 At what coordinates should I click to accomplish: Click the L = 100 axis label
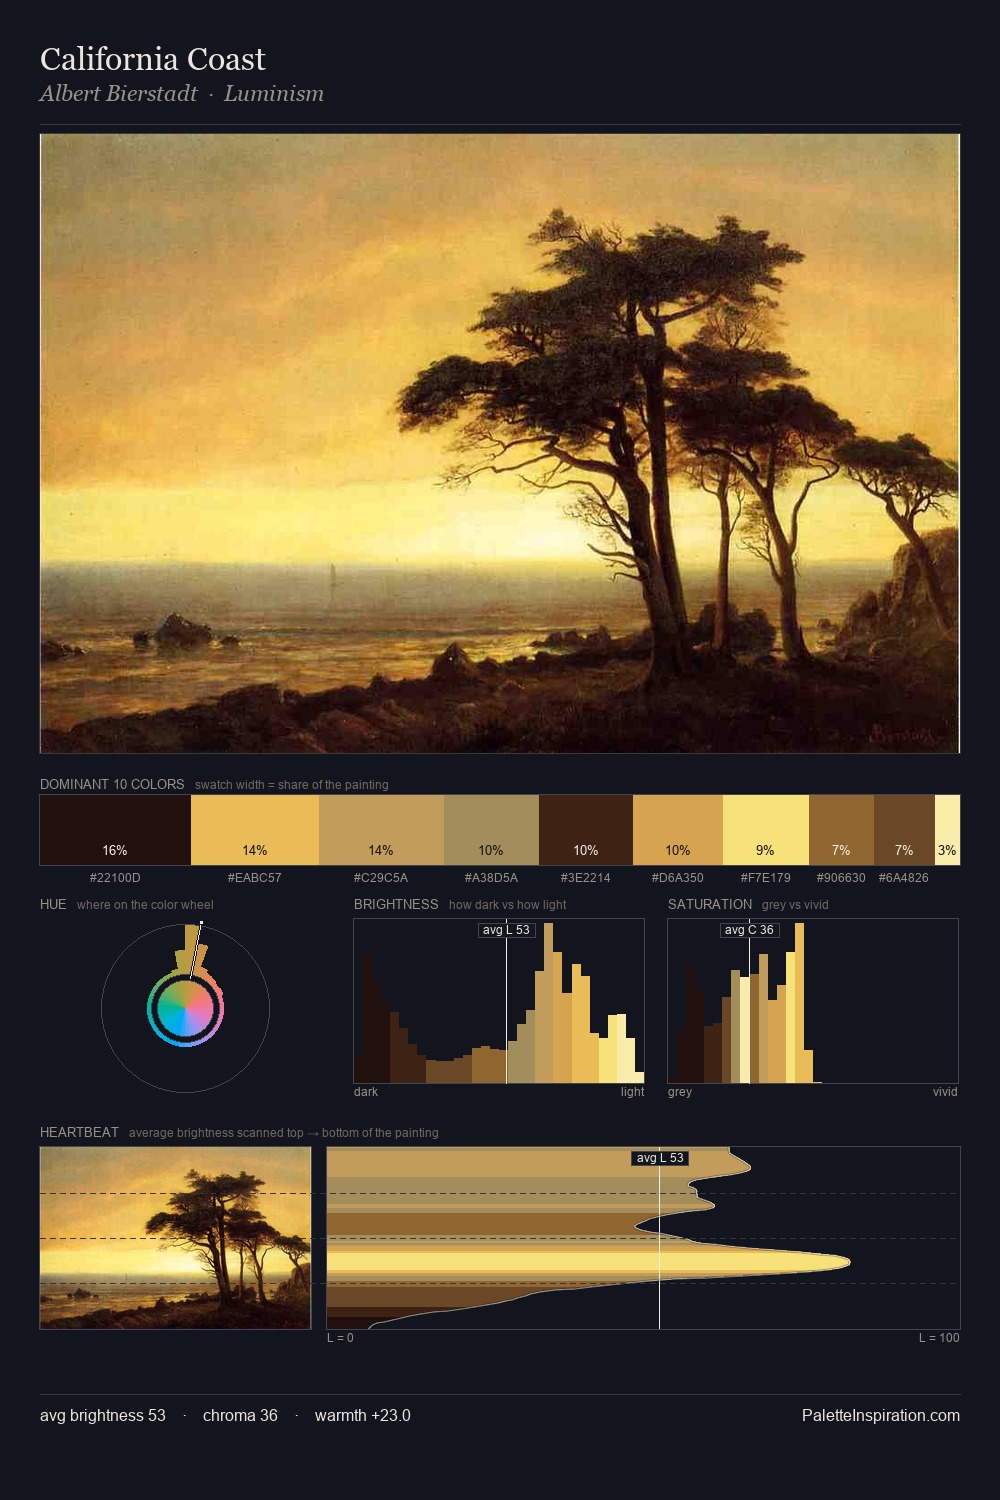939,1338
